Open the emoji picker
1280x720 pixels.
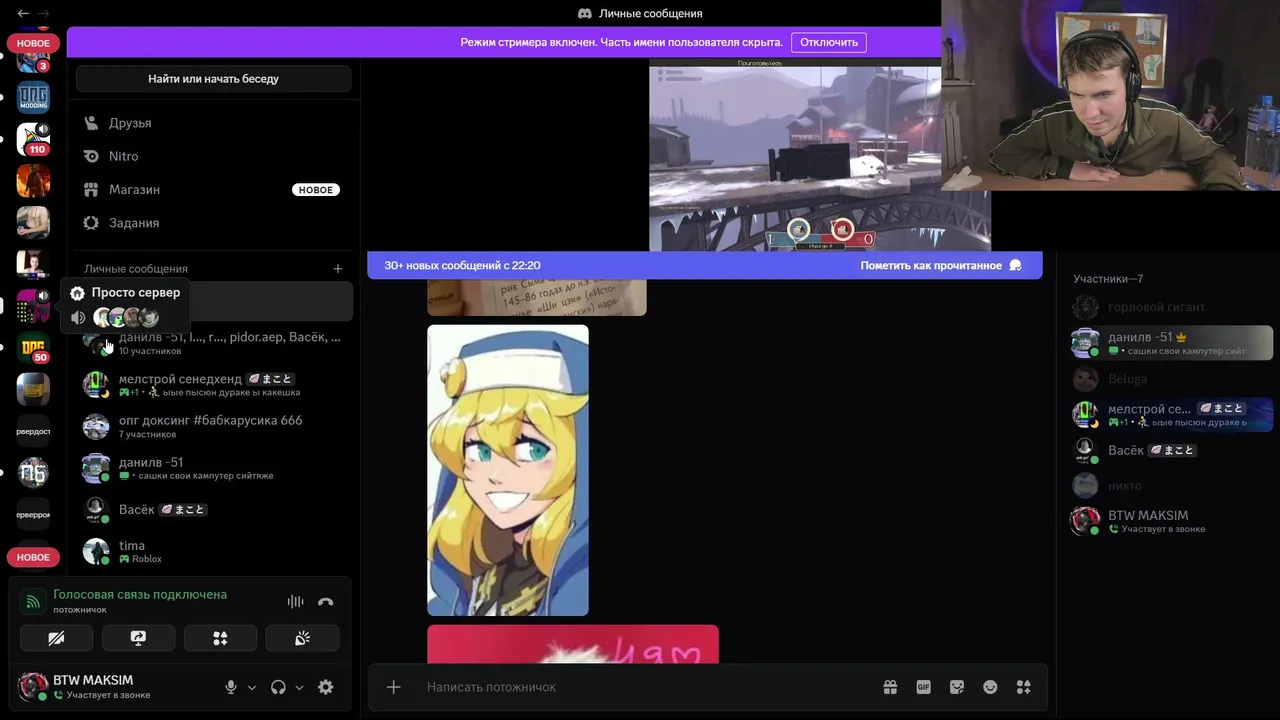(x=990, y=687)
